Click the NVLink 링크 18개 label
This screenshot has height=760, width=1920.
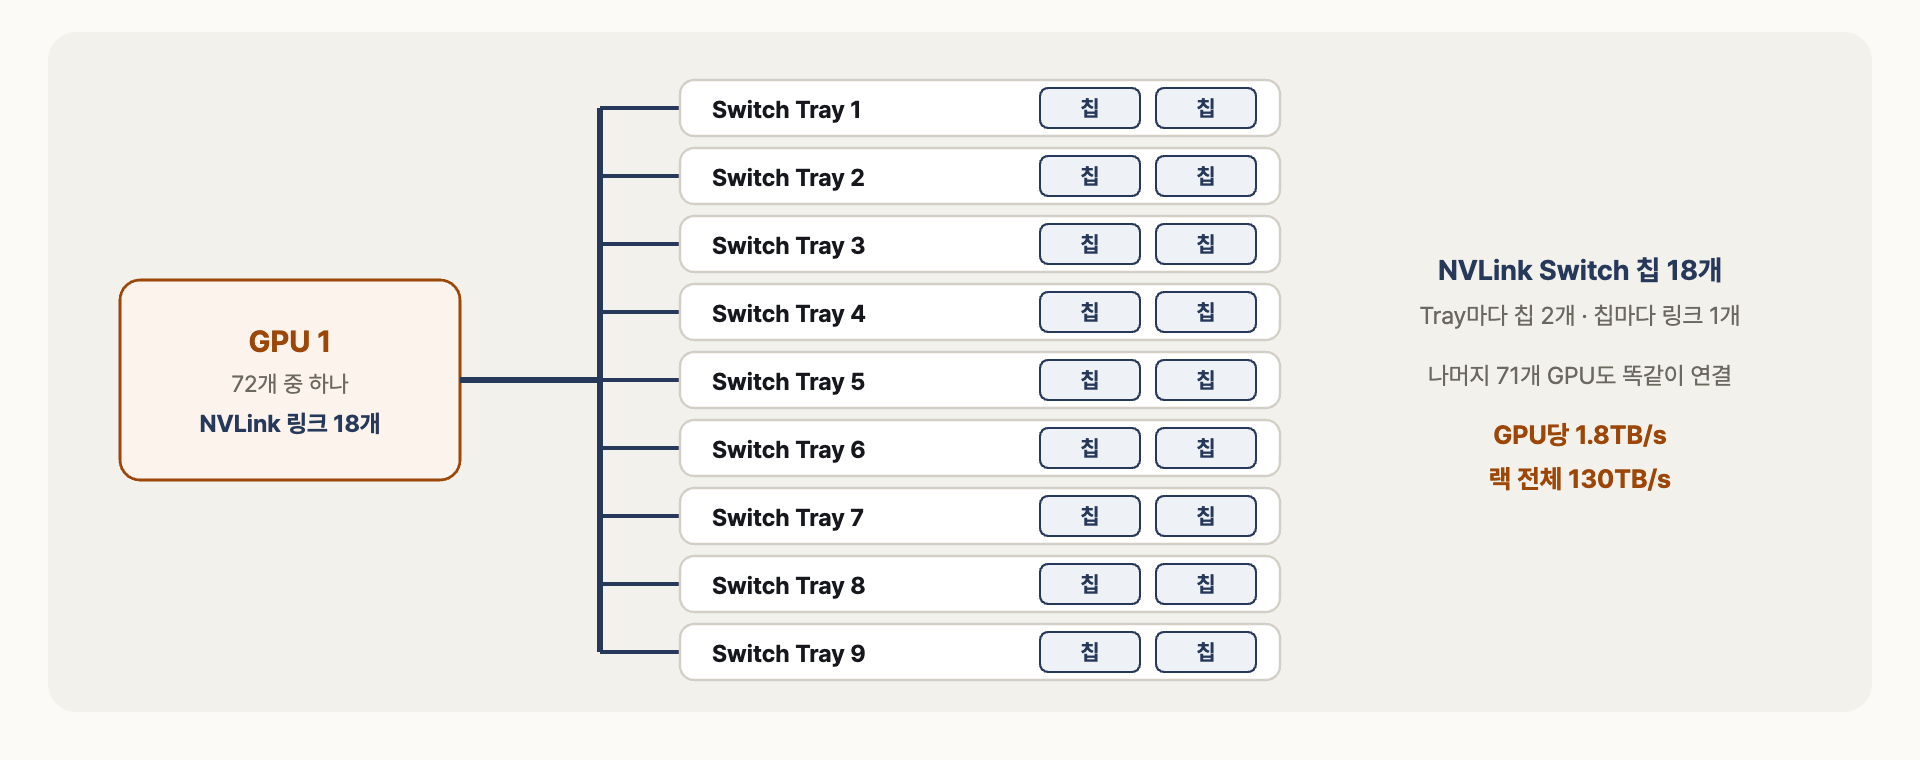click(x=290, y=423)
